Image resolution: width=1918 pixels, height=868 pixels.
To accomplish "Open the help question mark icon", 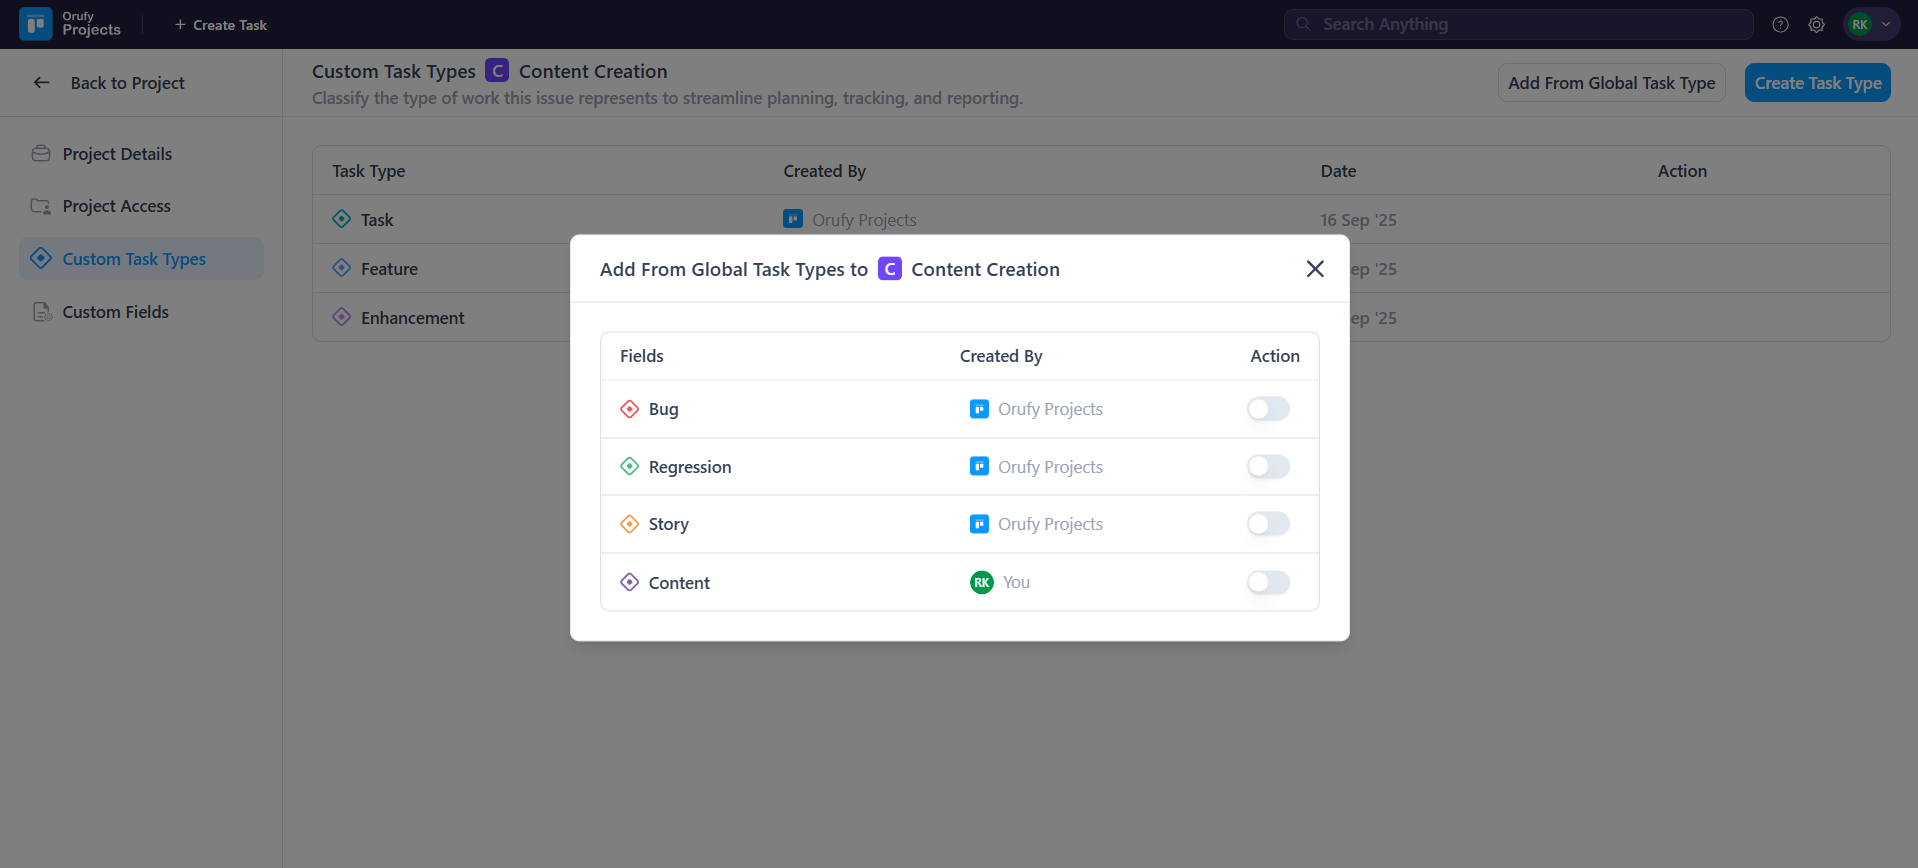I will pos(1780,25).
